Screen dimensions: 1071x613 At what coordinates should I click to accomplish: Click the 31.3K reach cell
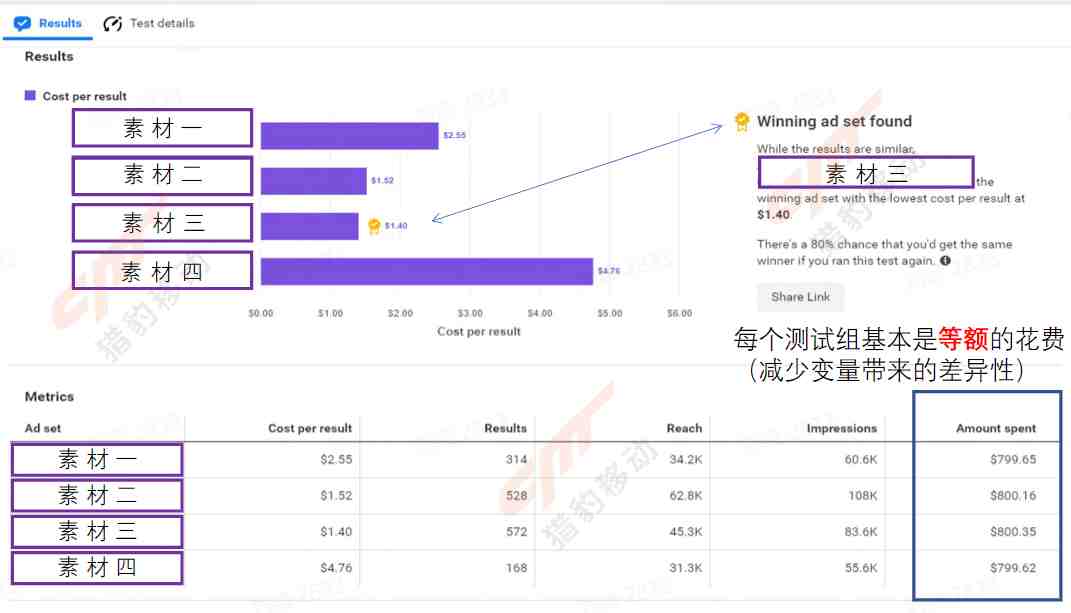tap(686, 568)
